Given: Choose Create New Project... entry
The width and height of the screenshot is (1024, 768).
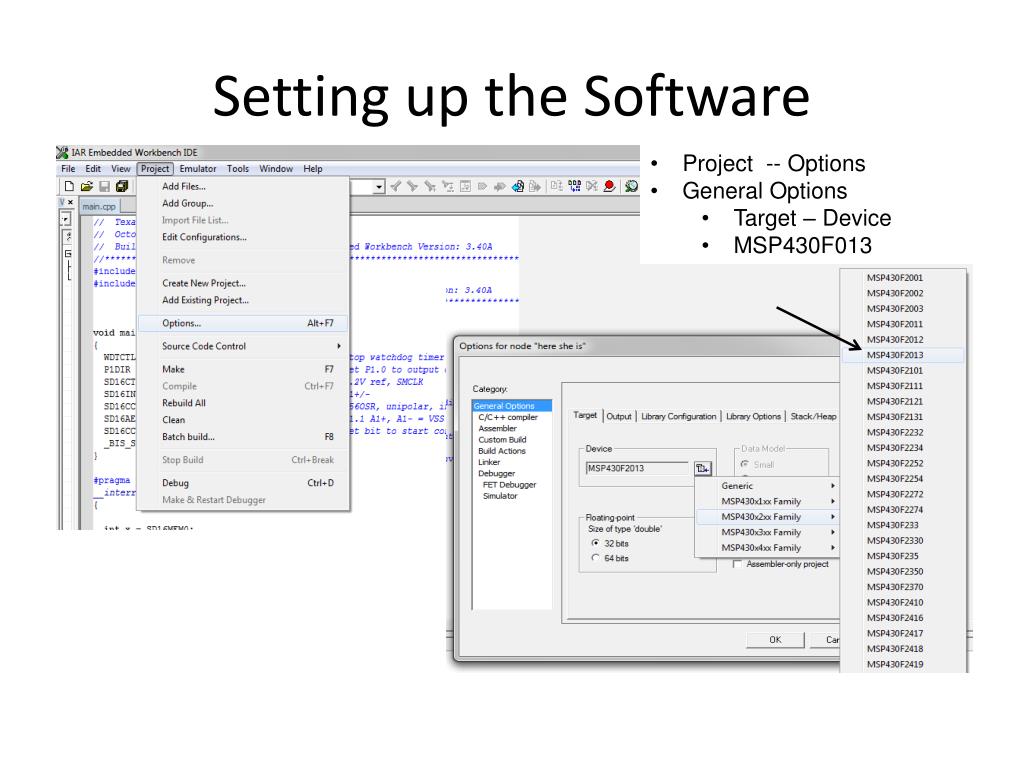Looking at the screenshot, I should point(243,283).
